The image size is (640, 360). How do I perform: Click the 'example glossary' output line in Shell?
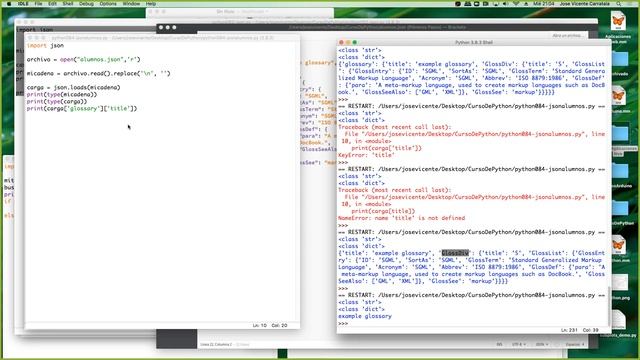365,316
